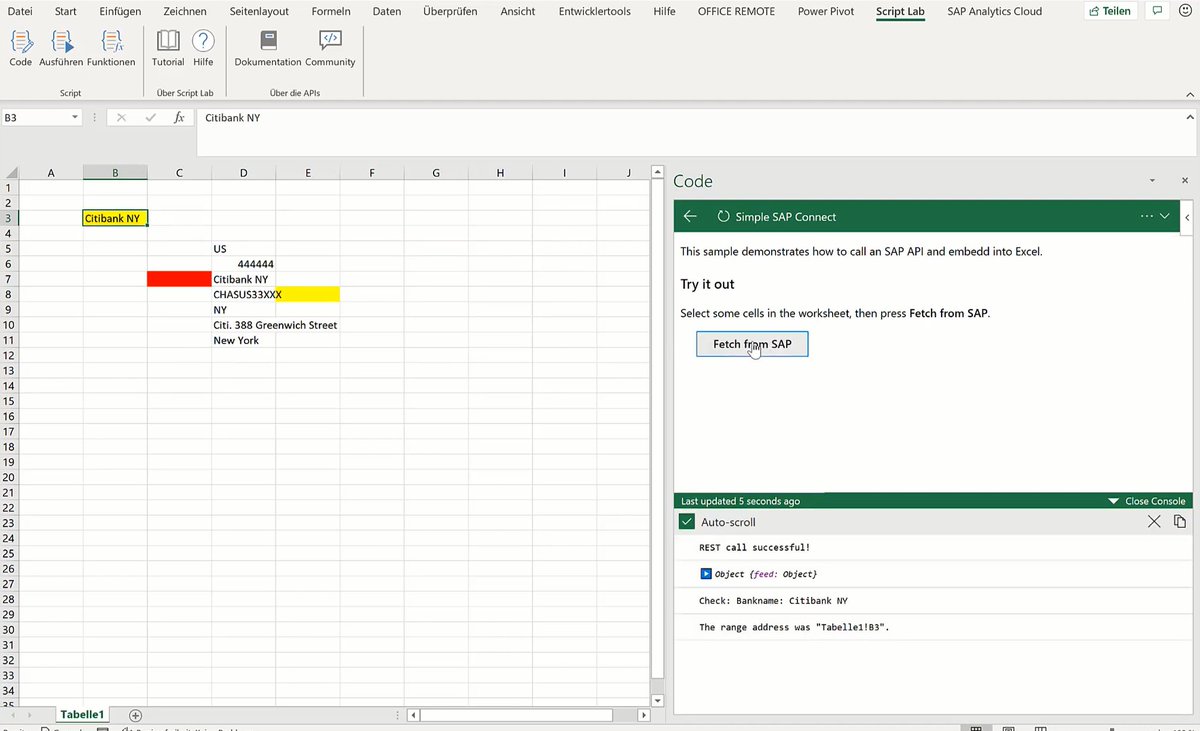Collapse the ribbon with the chevron
This screenshot has height=731, width=1200.
[1190, 93]
